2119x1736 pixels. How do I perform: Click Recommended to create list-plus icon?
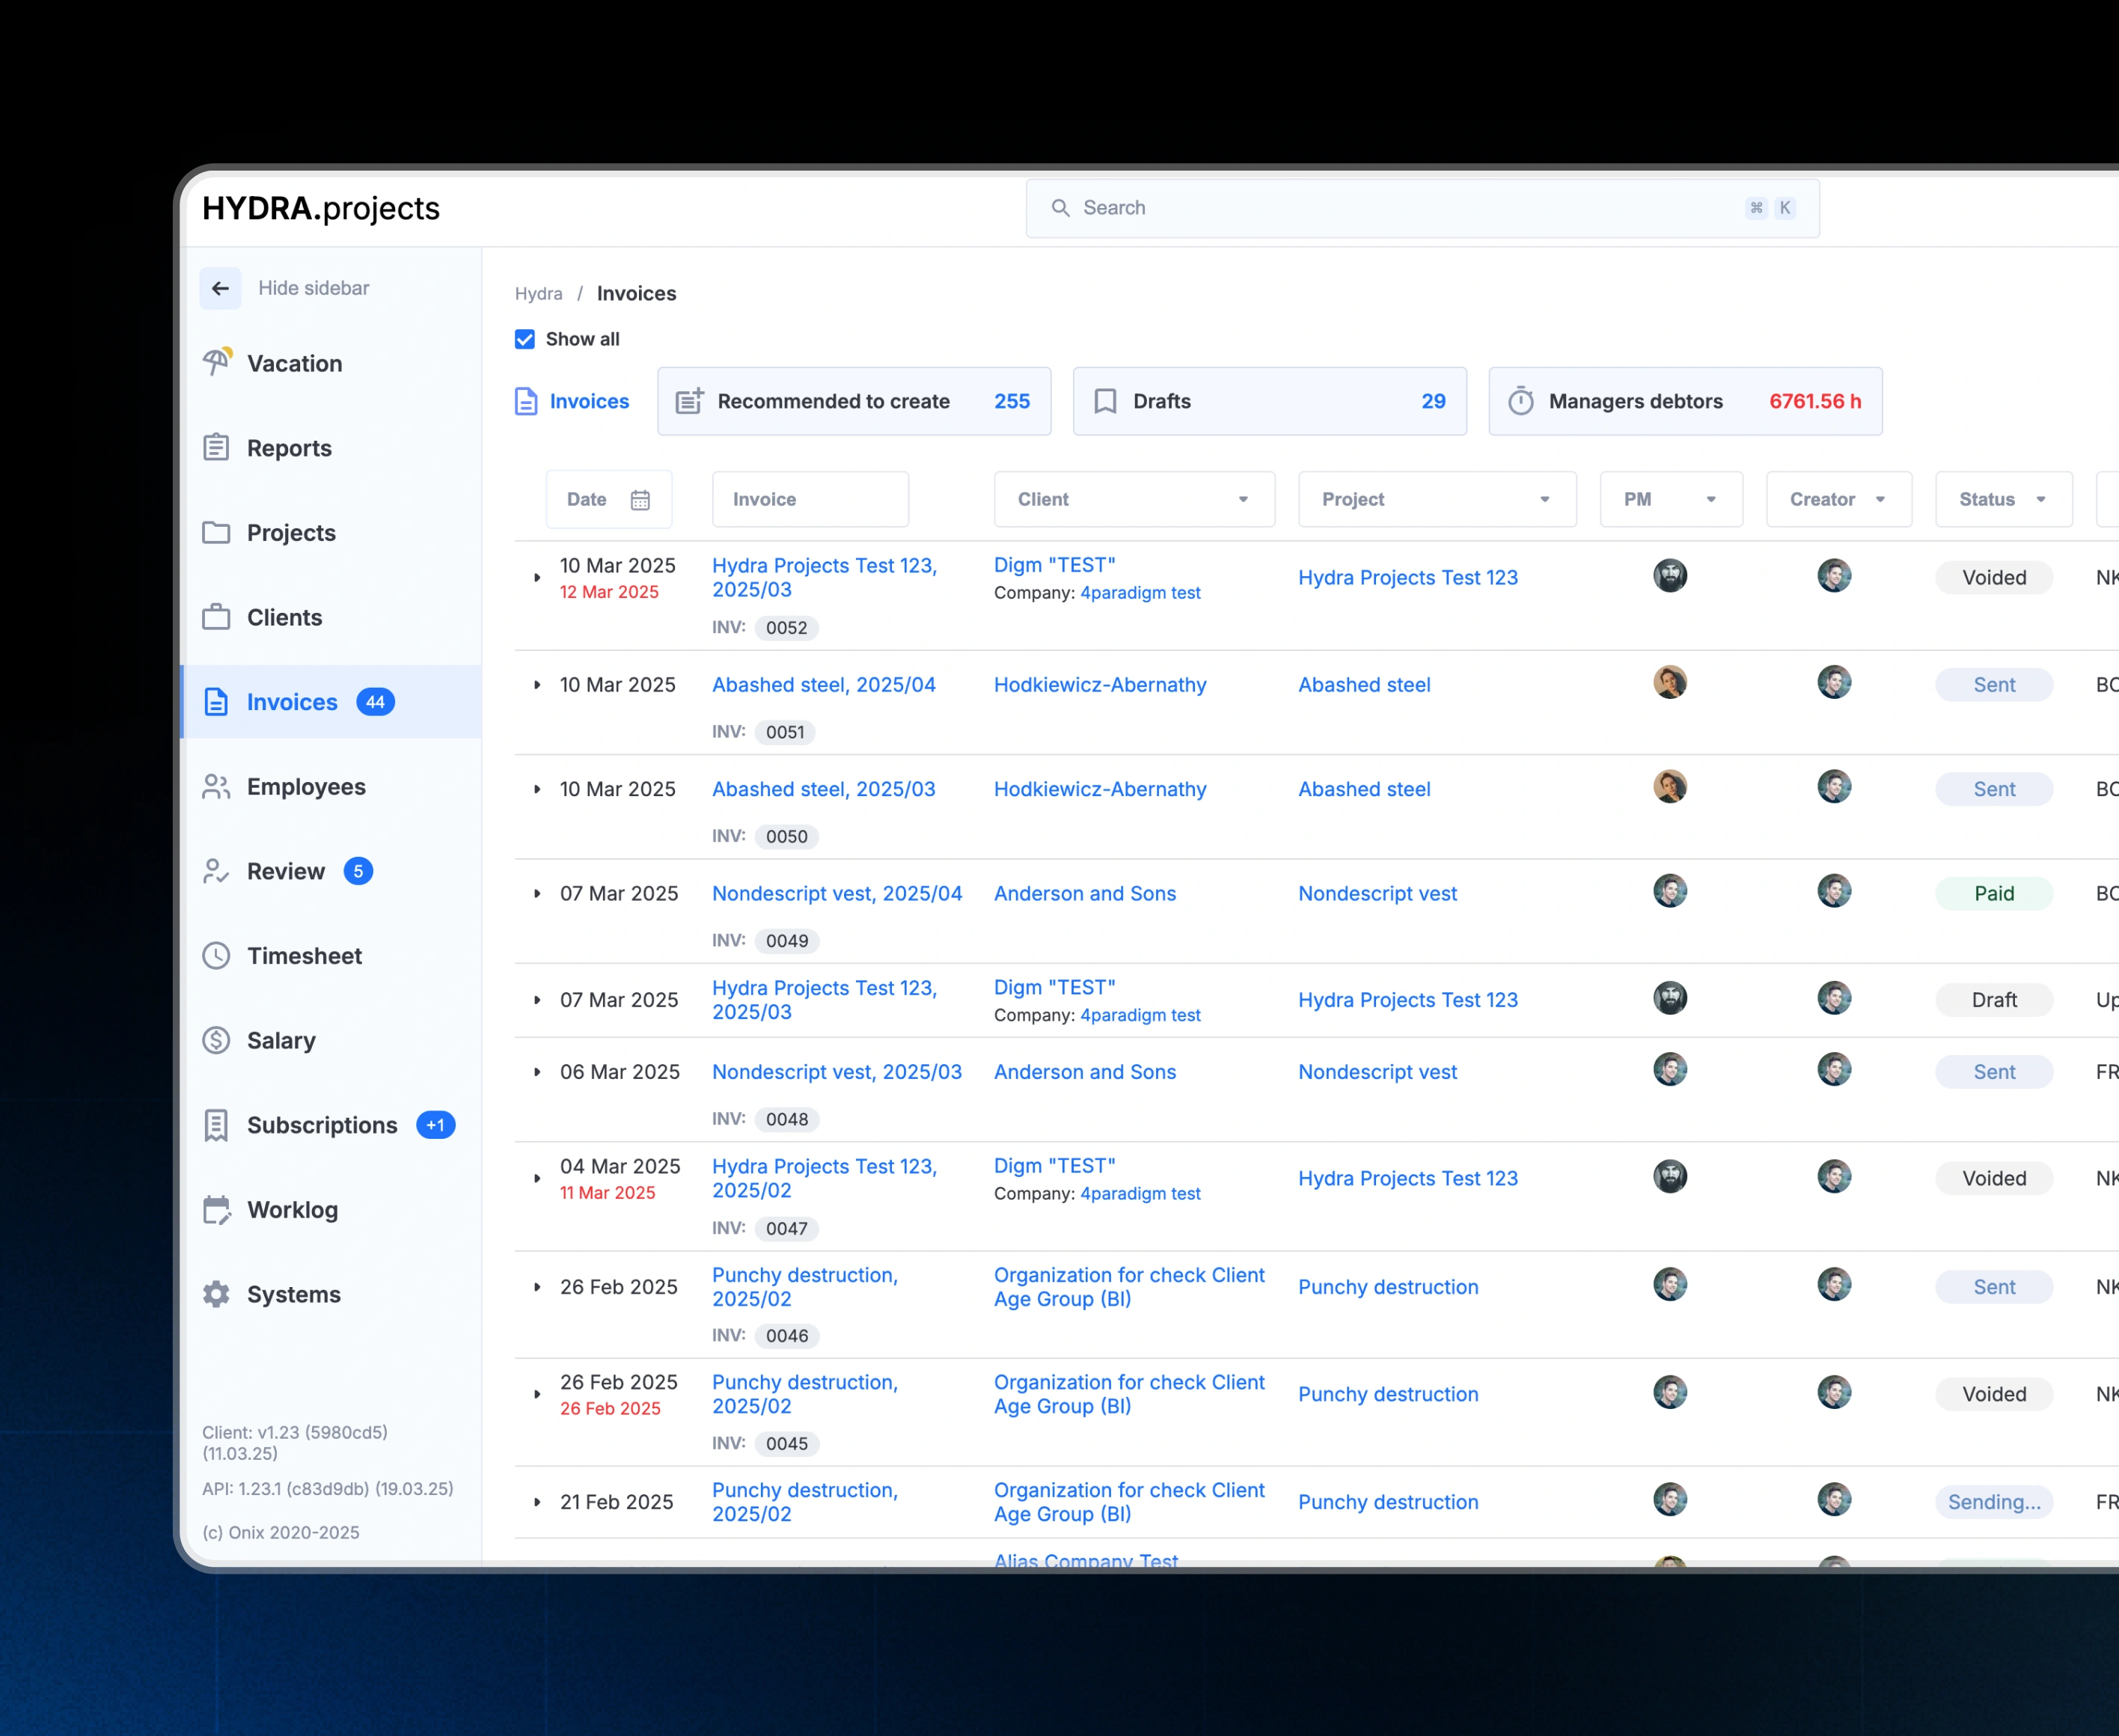coord(690,401)
